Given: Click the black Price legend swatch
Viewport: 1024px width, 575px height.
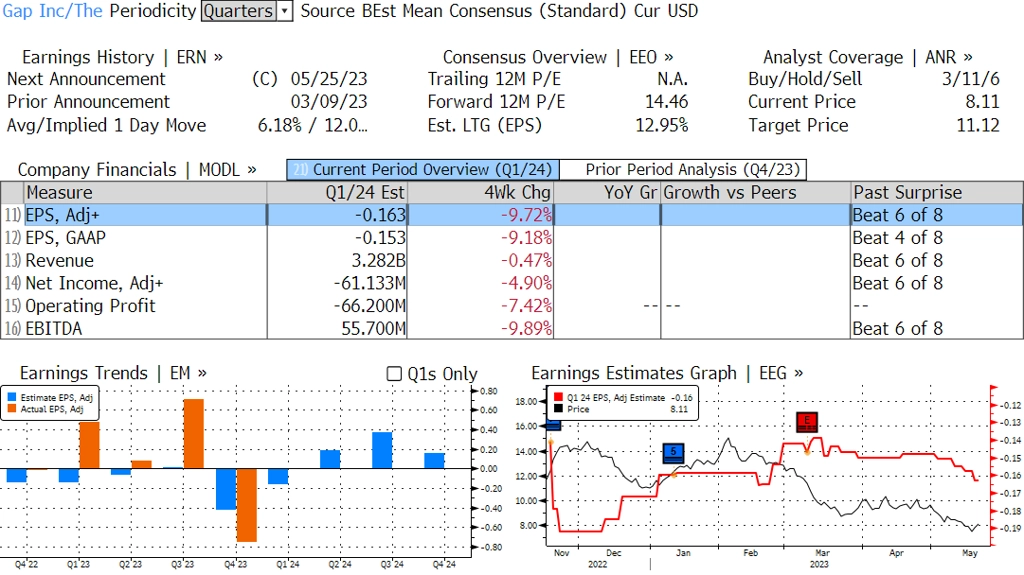Looking at the screenshot, I should [x=558, y=409].
